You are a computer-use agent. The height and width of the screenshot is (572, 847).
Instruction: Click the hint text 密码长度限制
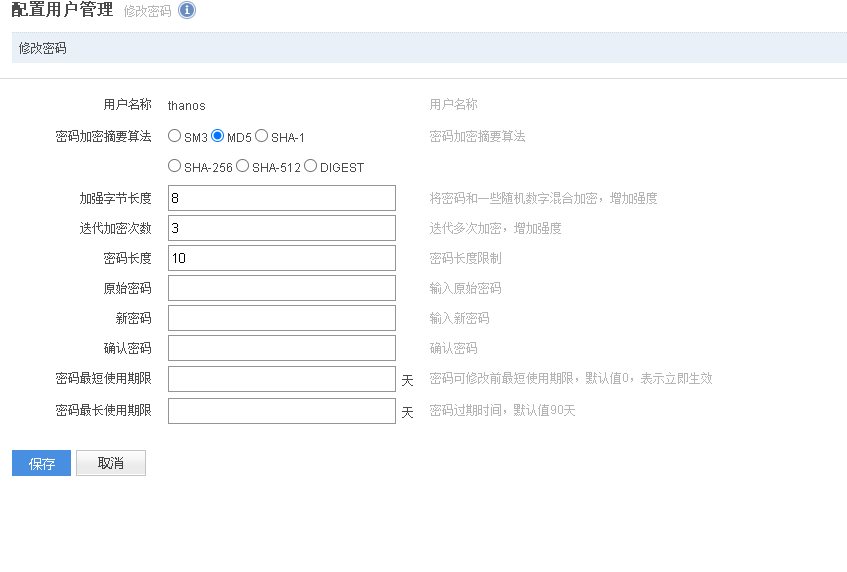coord(465,258)
